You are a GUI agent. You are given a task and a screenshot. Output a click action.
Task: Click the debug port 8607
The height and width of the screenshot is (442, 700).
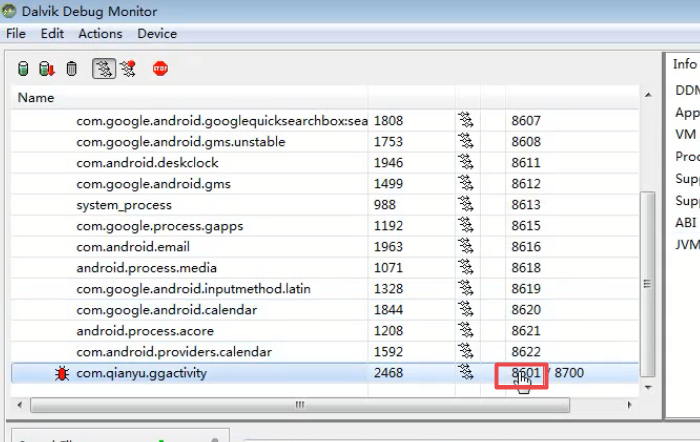pos(526,121)
